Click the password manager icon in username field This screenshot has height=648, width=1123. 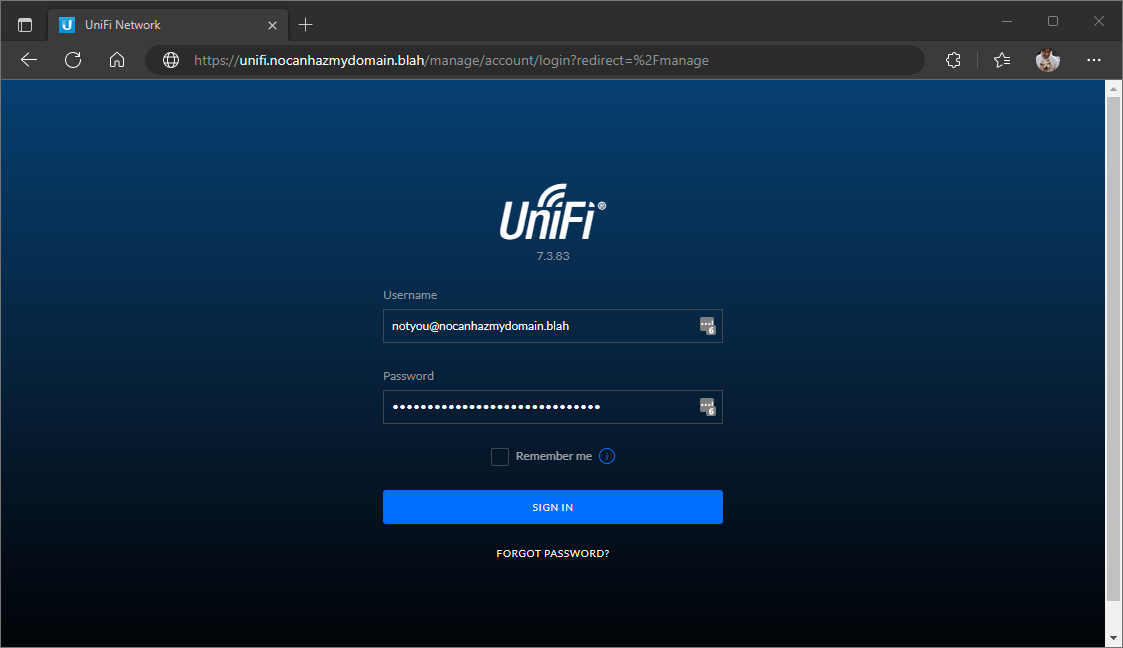click(708, 326)
